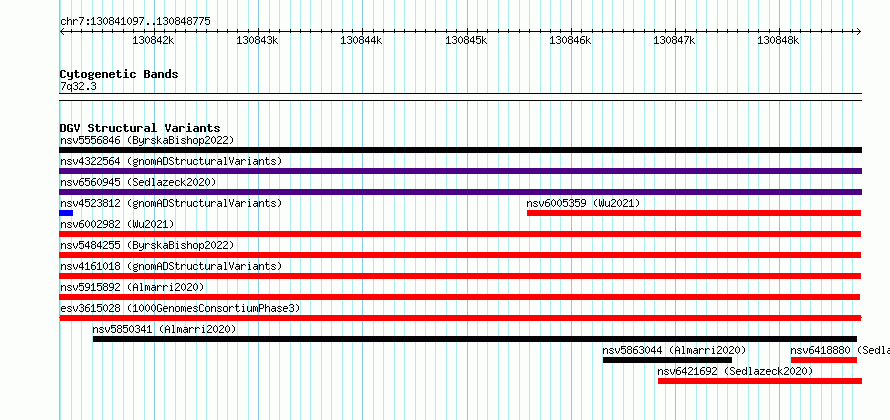890x420 pixels.
Task: Click nsv6002982 (Wu2021) label
Action: (x=117, y=224)
